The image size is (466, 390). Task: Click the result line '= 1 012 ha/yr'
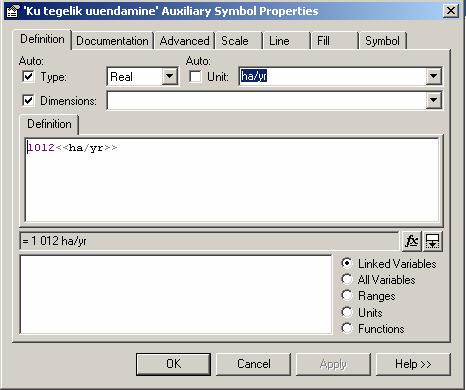pyautogui.click(x=209, y=241)
